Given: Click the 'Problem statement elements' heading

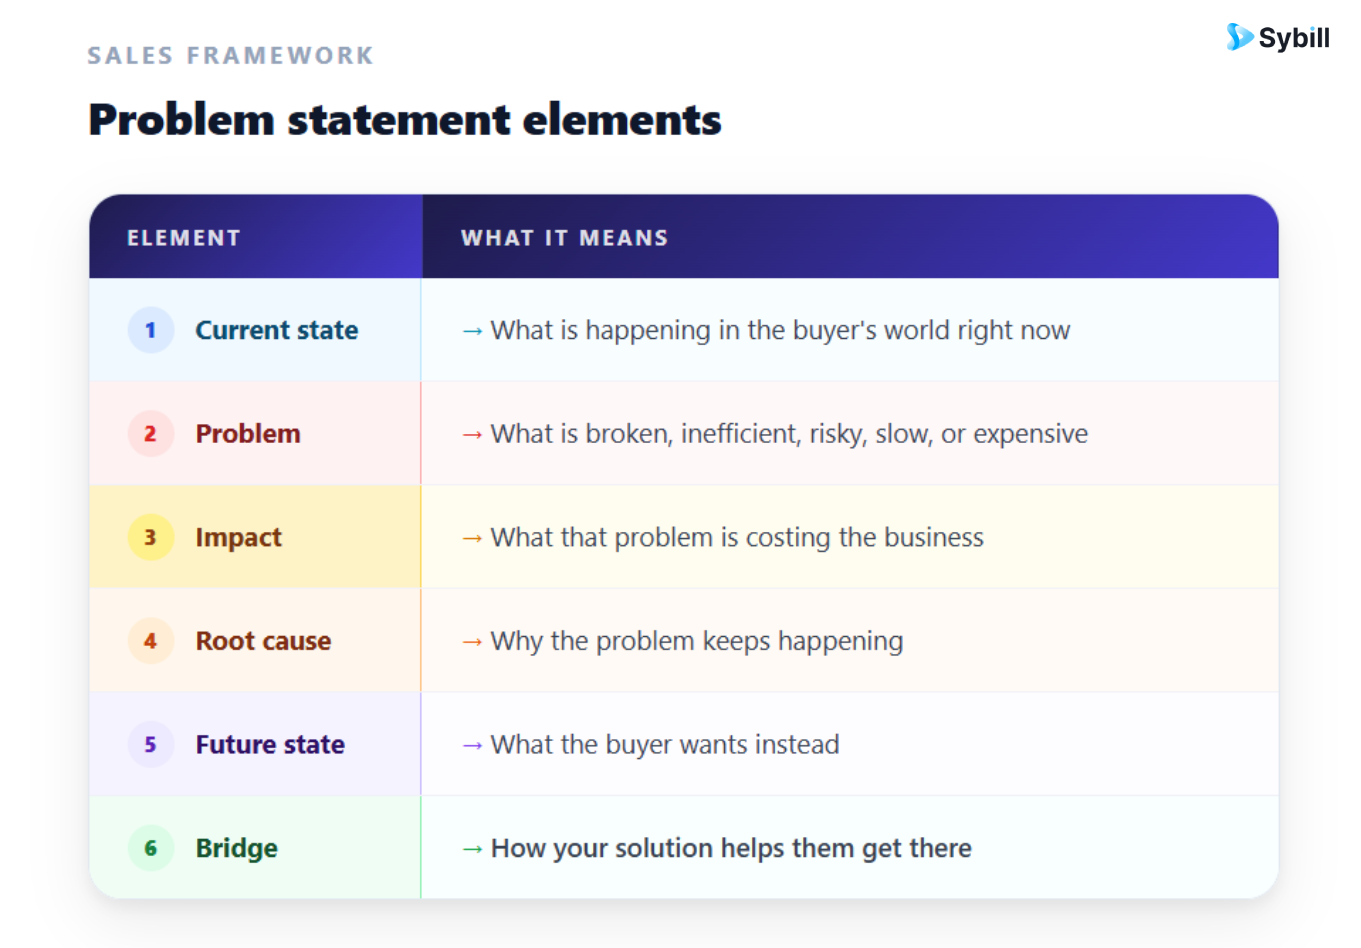Looking at the screenshot, I should (x=405, y=120).
